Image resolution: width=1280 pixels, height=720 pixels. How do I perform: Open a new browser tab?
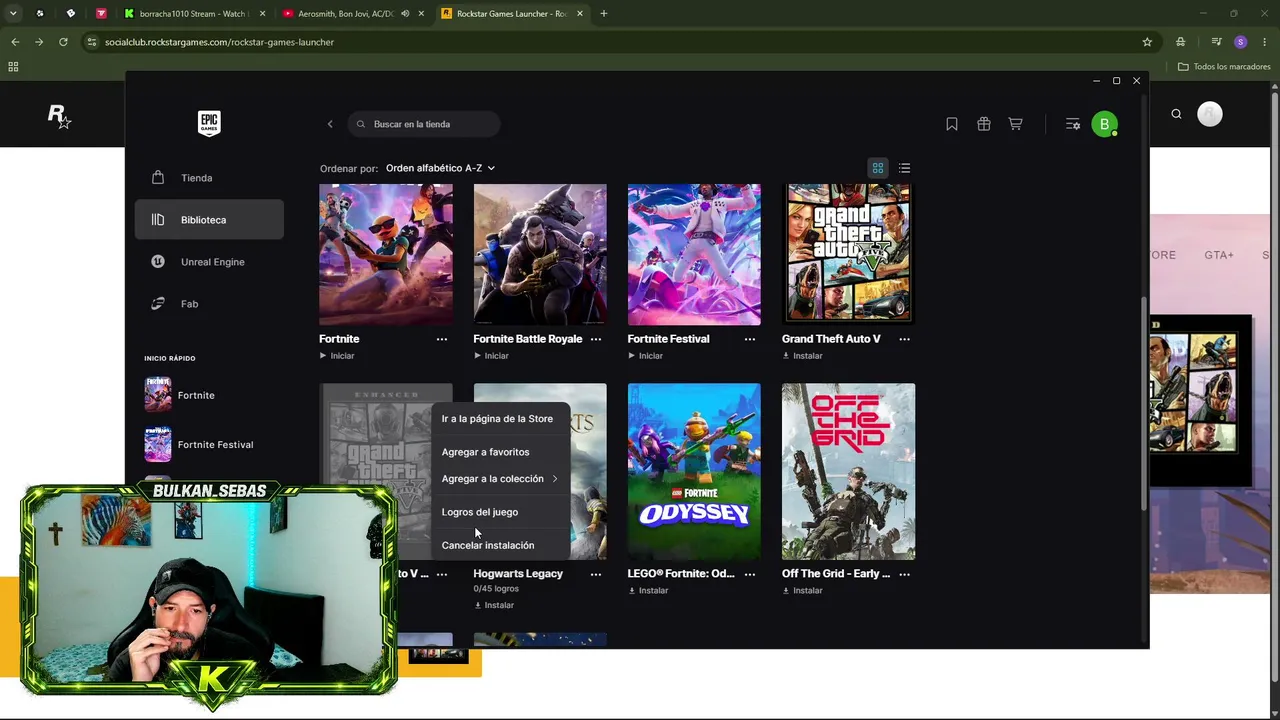click(604, 14)
